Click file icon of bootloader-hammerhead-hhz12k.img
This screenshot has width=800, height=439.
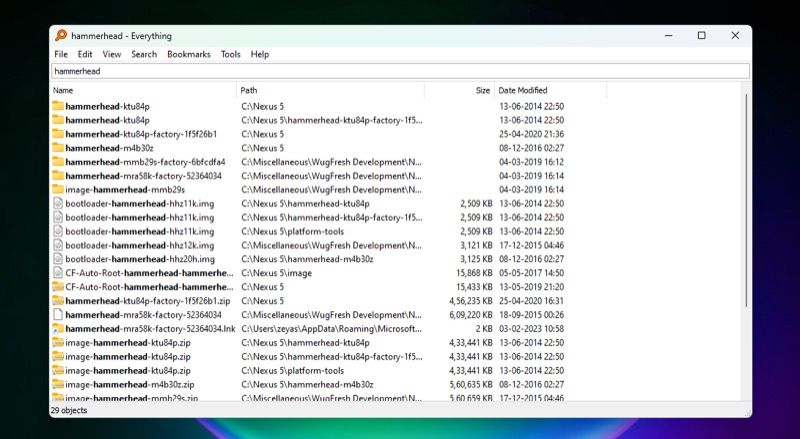click(58, 245)
